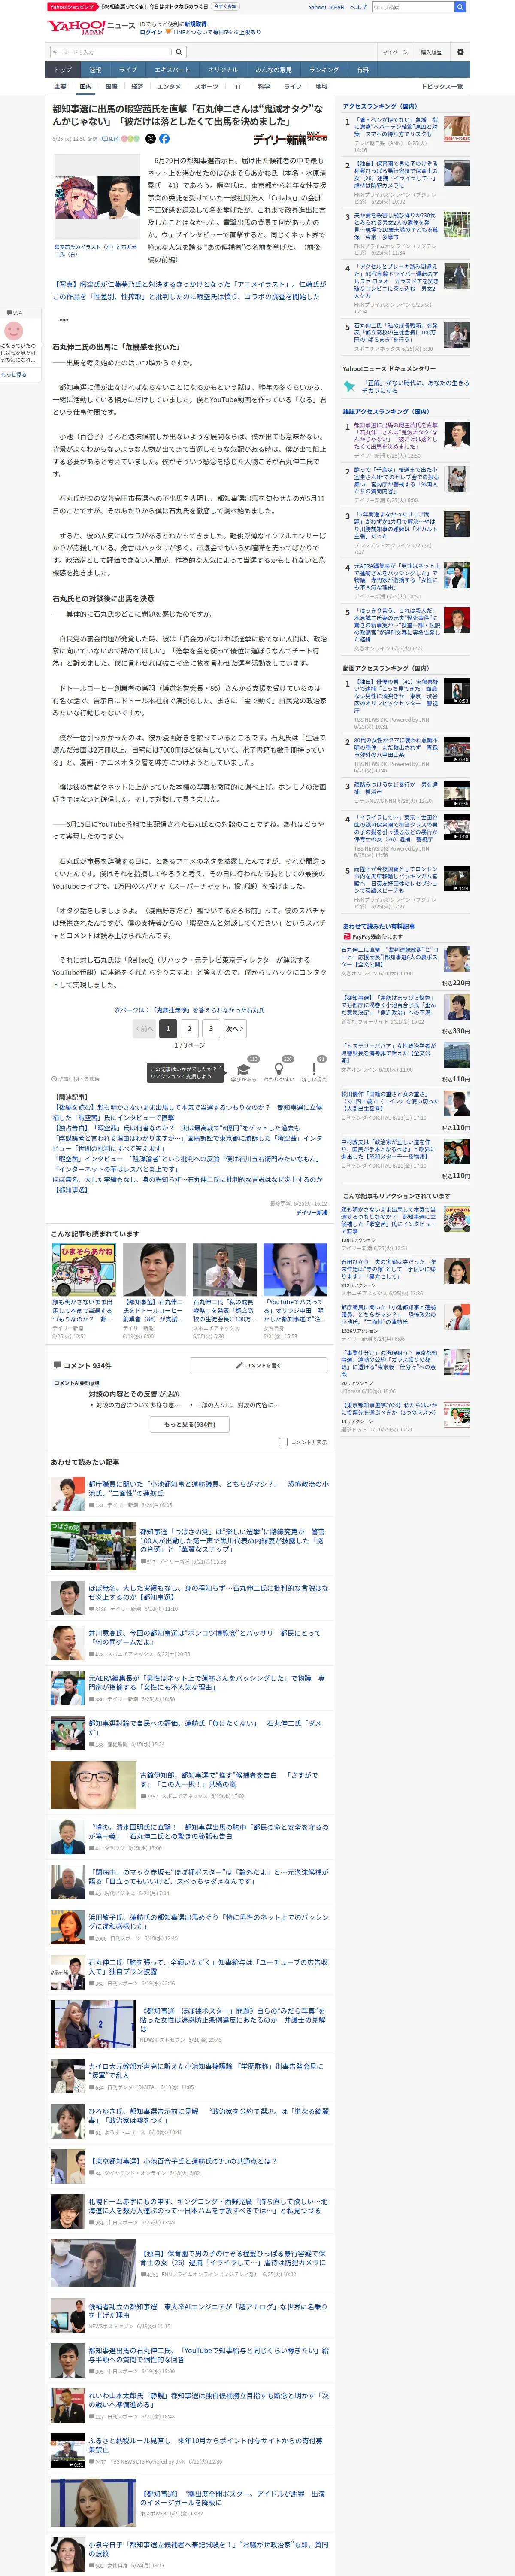Viewport: 515px width, 2576px height.
Task: Open the 'YouTubeでバズって' related article thumbnail
Action: pyautogui.click(x=295, y=1270)
